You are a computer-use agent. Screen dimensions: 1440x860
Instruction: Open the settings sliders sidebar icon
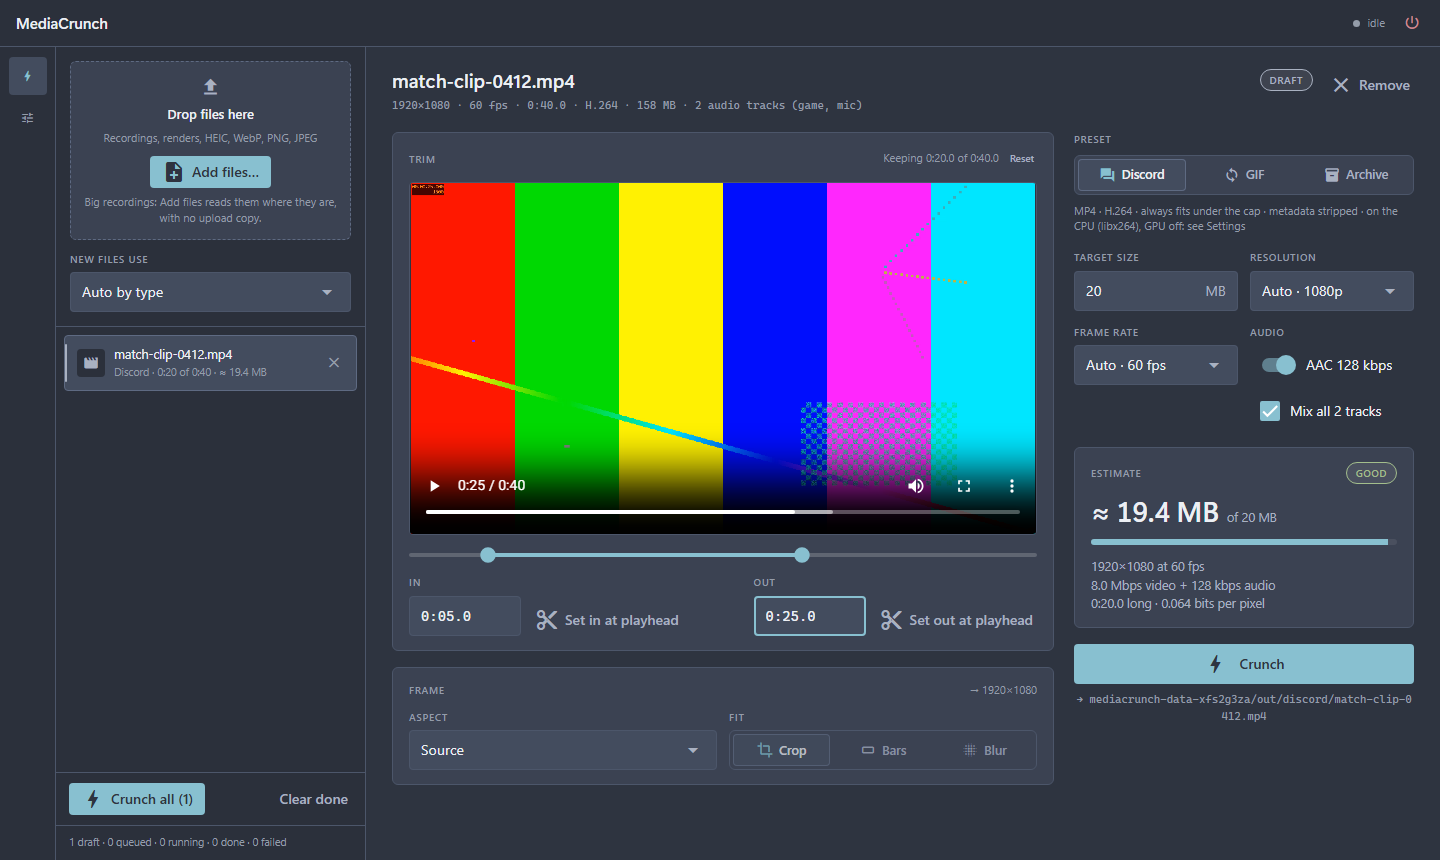pyautogui.click(x=28, y=118)
